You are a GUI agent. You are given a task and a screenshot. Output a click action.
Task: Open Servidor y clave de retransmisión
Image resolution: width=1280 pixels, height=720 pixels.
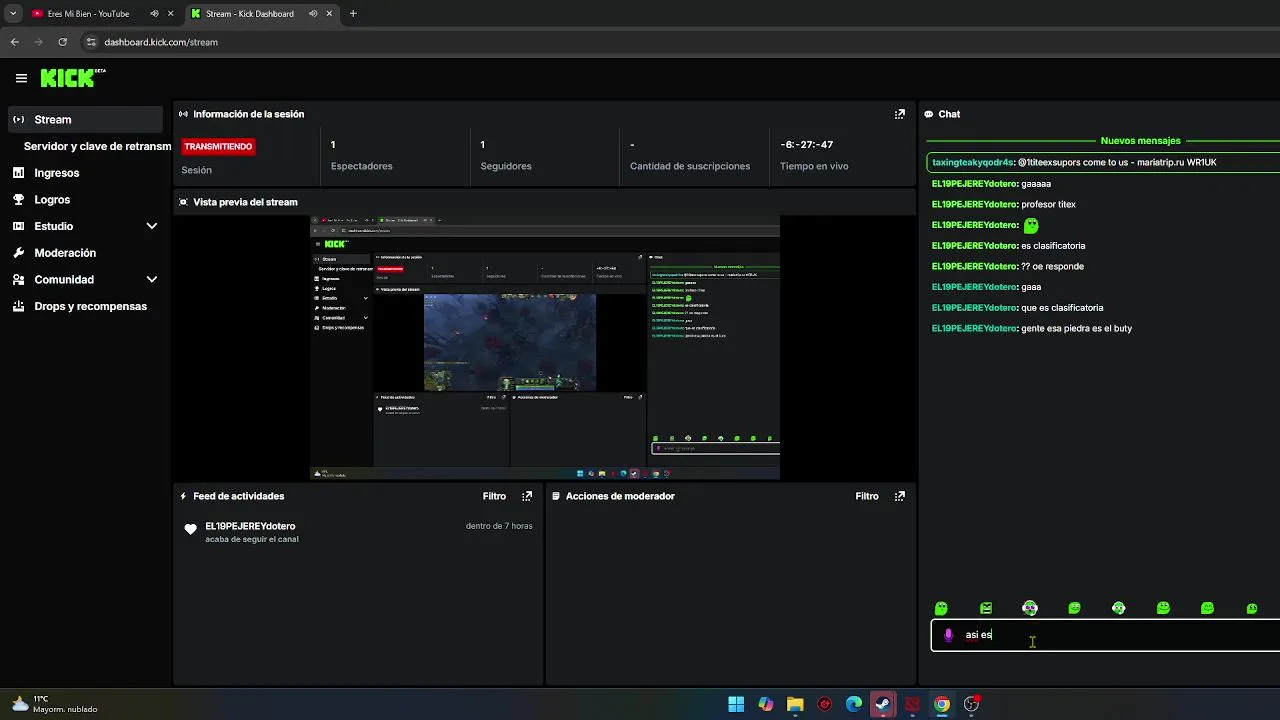coord(97,146)
